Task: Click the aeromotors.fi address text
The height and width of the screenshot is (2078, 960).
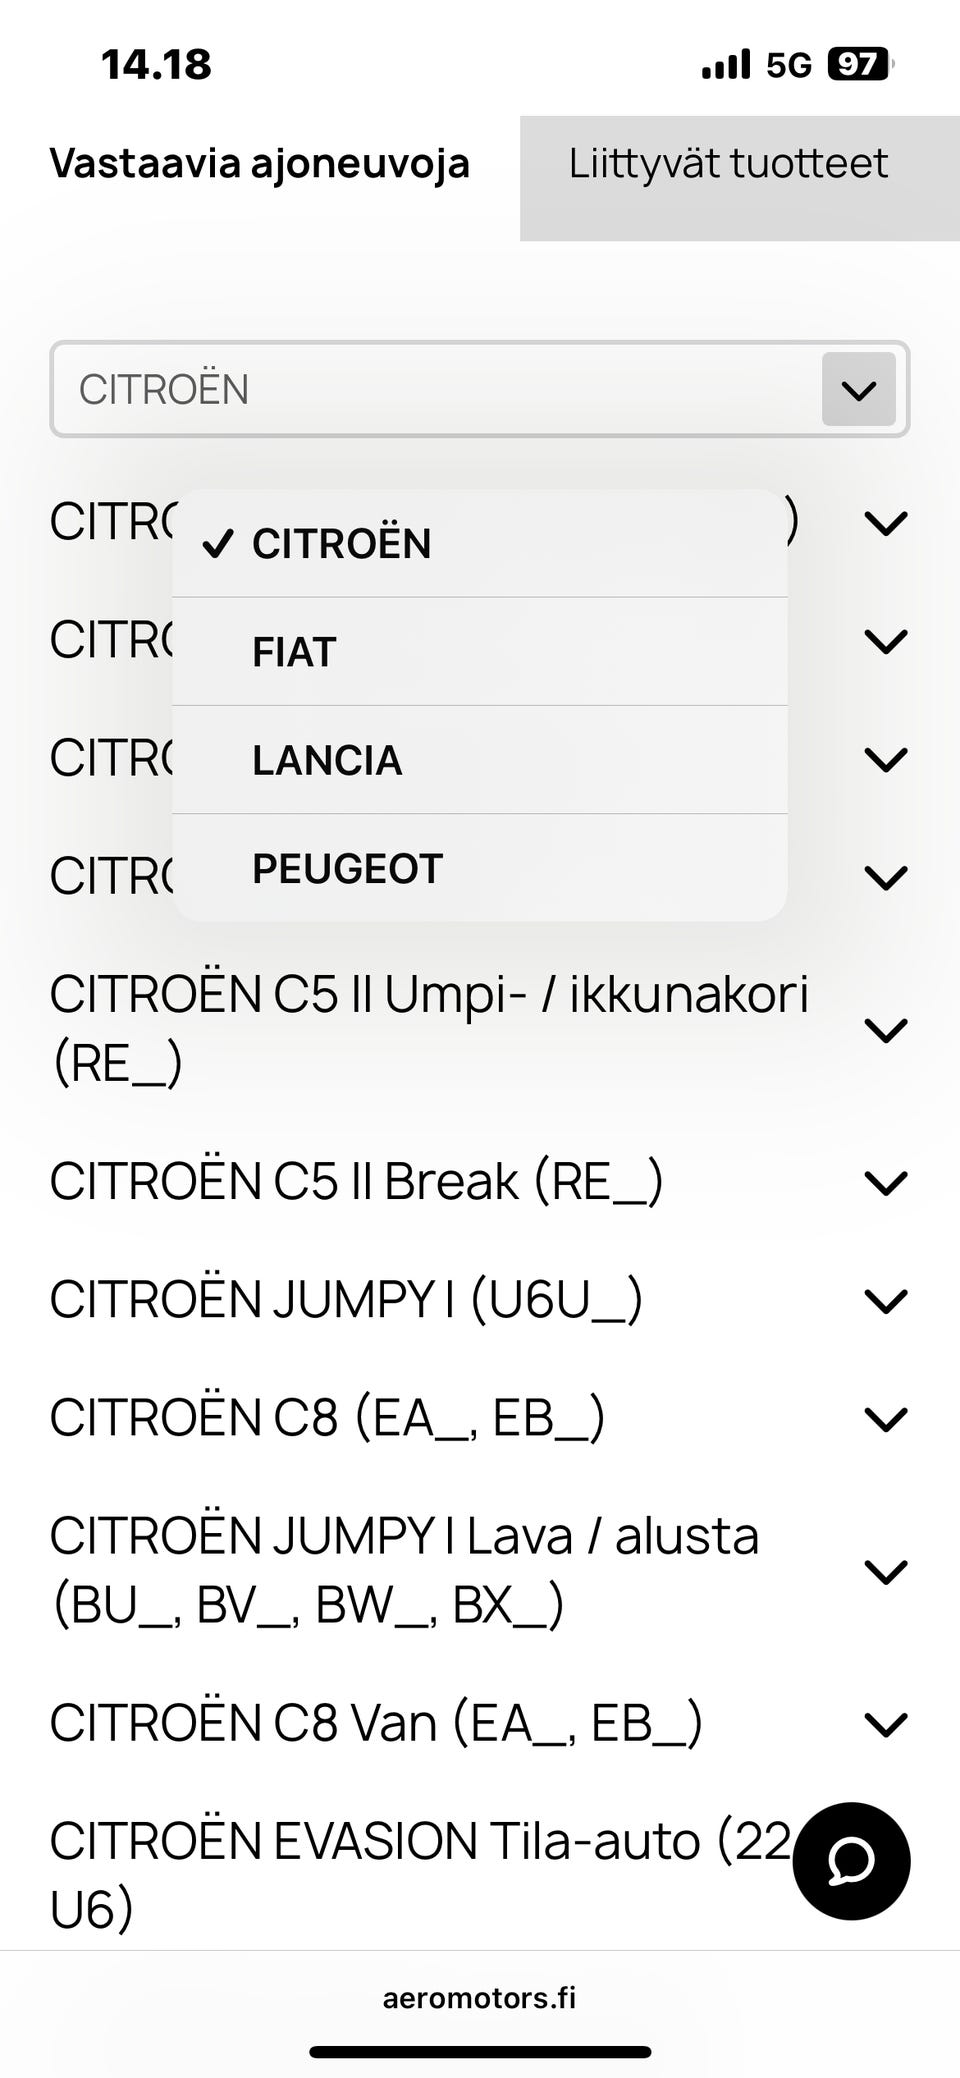Action: [x=479, y=1998]
